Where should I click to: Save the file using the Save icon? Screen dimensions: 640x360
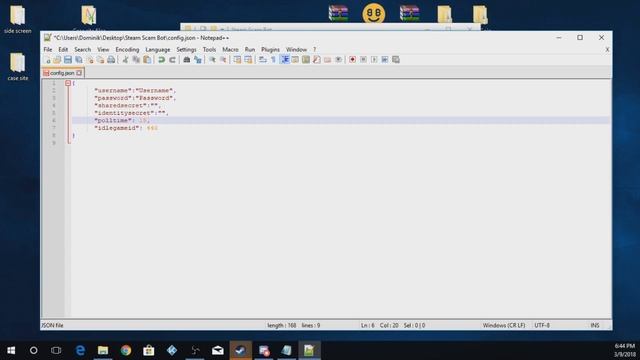(x=68, y=60)
